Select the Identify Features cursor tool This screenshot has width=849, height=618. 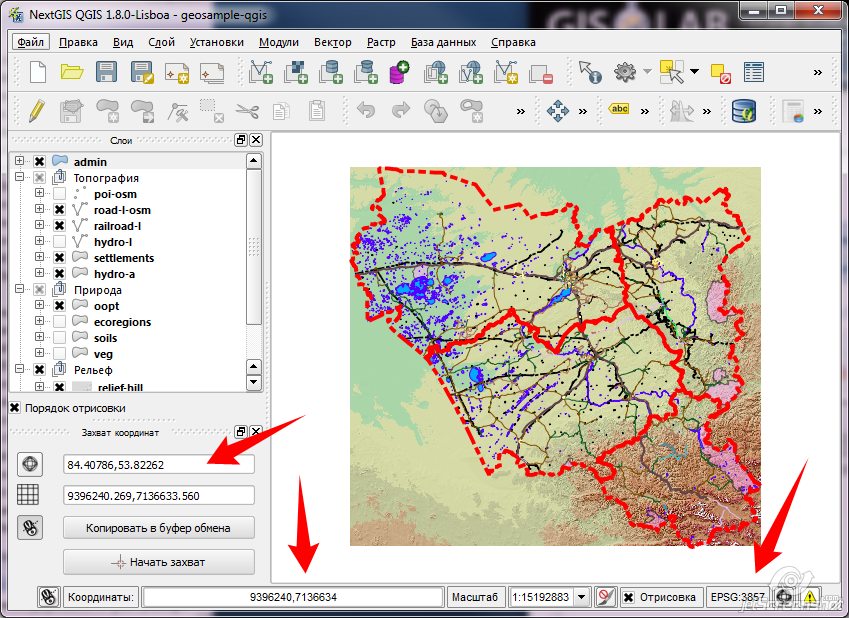pyautogui.click(x=590, y=72)
